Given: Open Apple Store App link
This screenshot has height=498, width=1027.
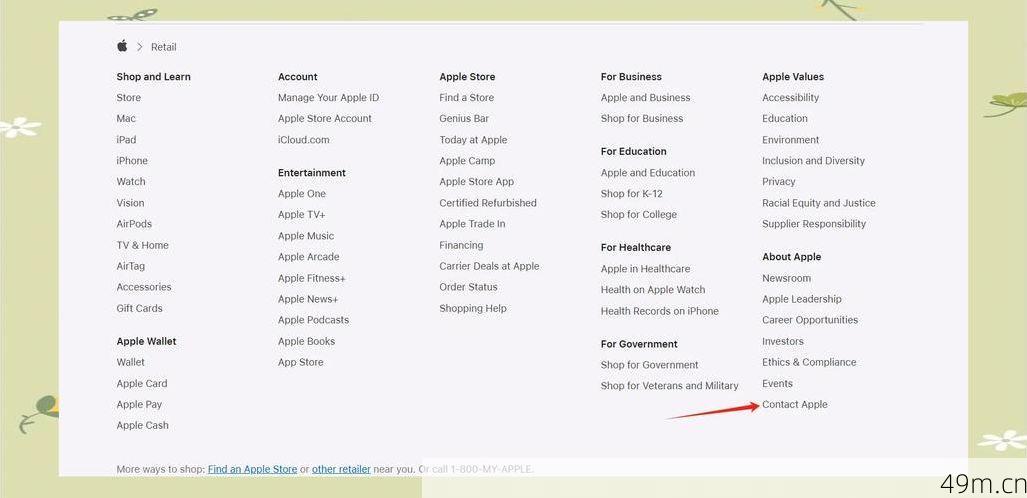Looking at the screenshot, I should click(477, 182).
